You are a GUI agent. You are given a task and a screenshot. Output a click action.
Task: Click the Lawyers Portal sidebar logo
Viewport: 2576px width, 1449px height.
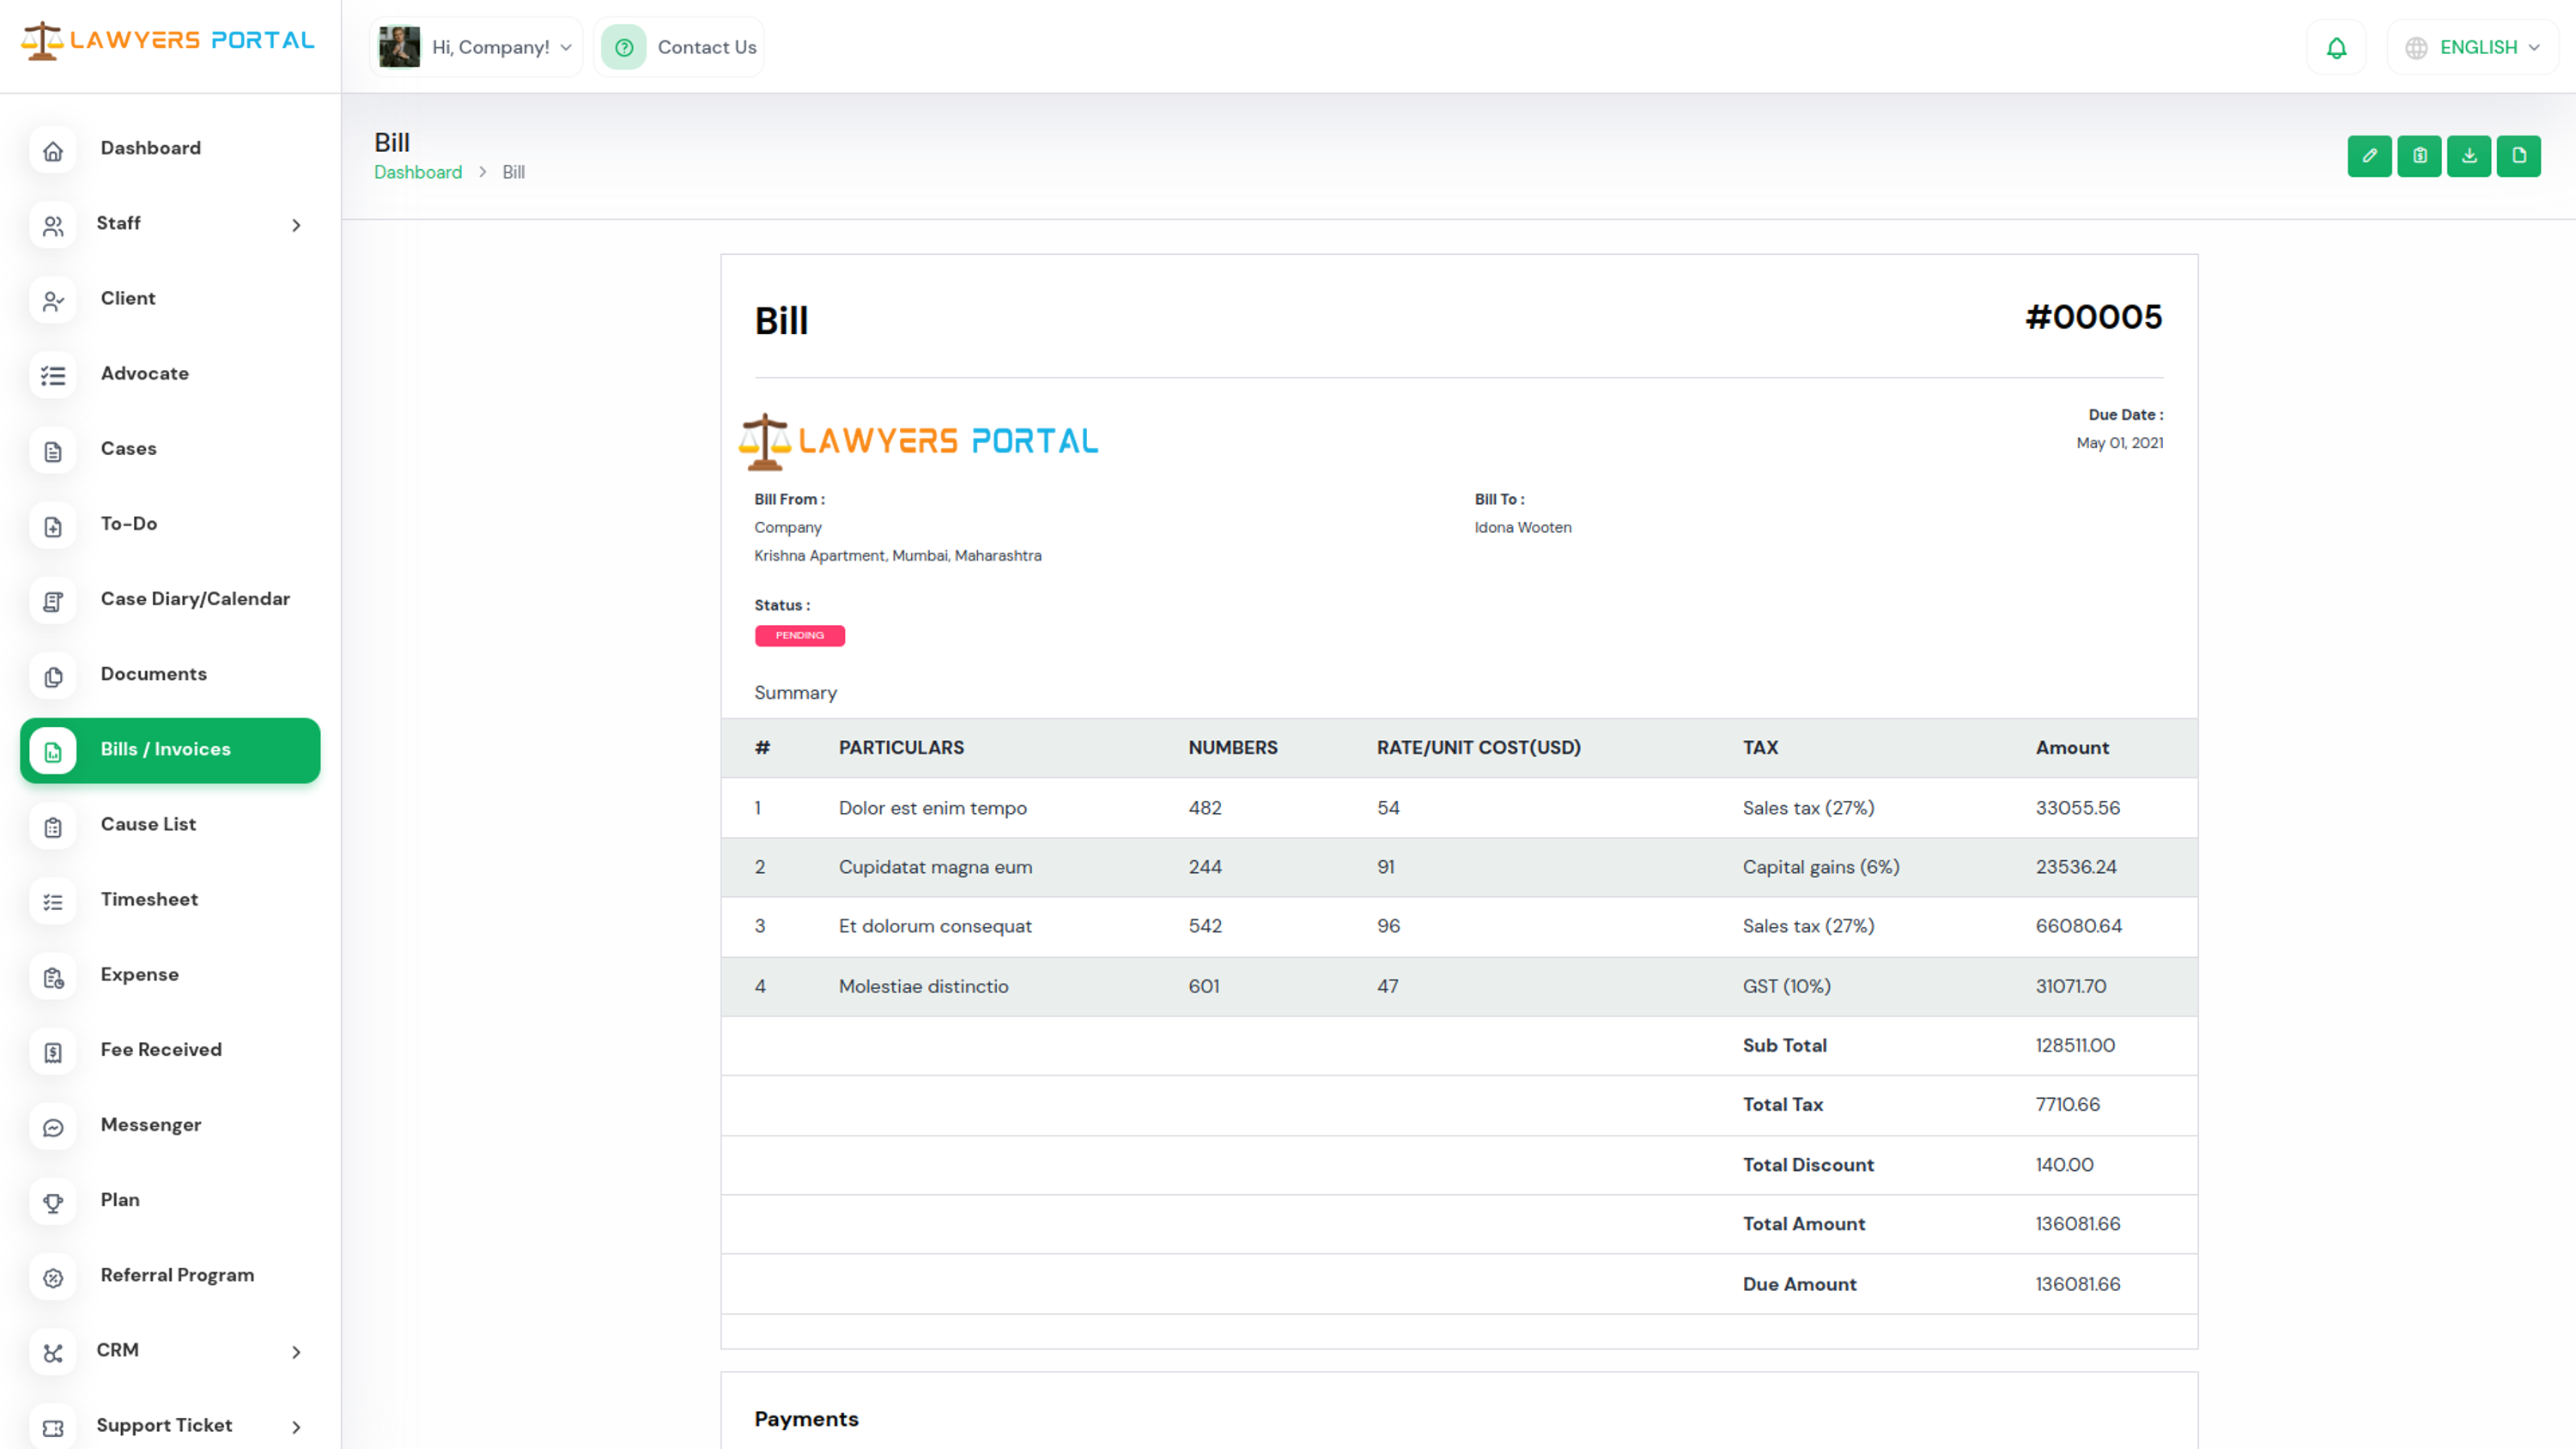(x=168, y=40)
